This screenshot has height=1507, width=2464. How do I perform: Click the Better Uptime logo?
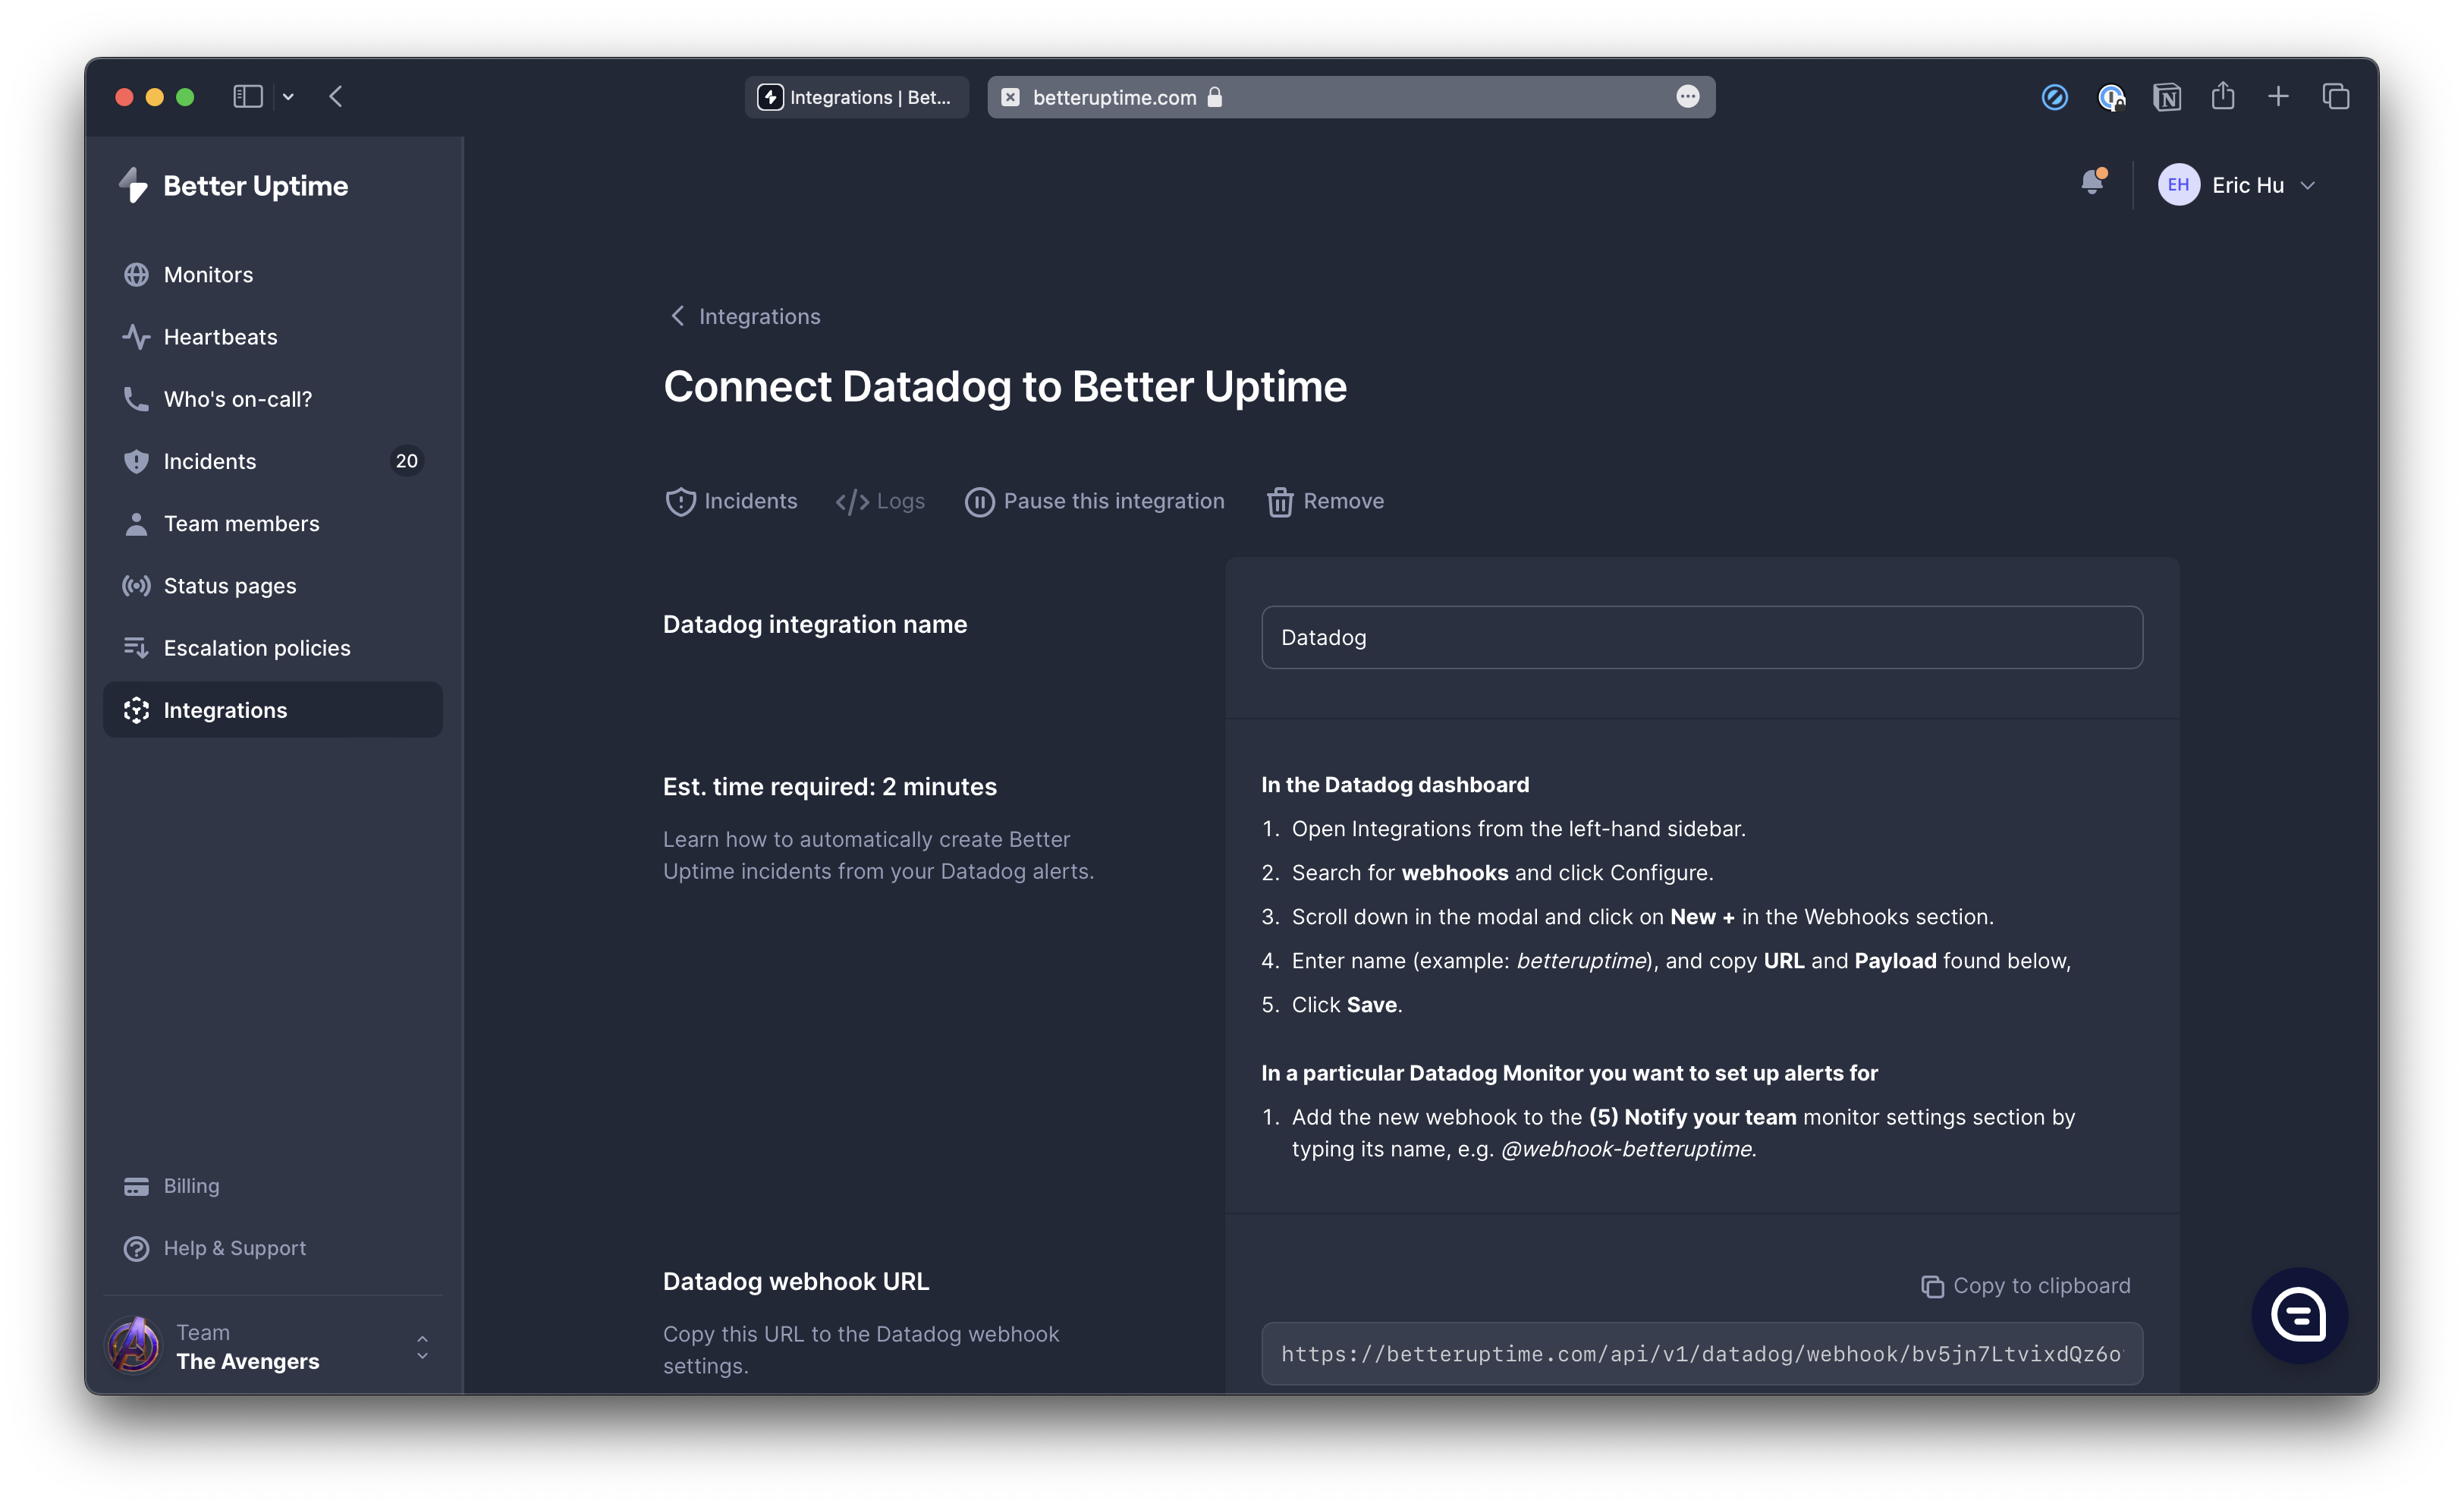(233, 186)
